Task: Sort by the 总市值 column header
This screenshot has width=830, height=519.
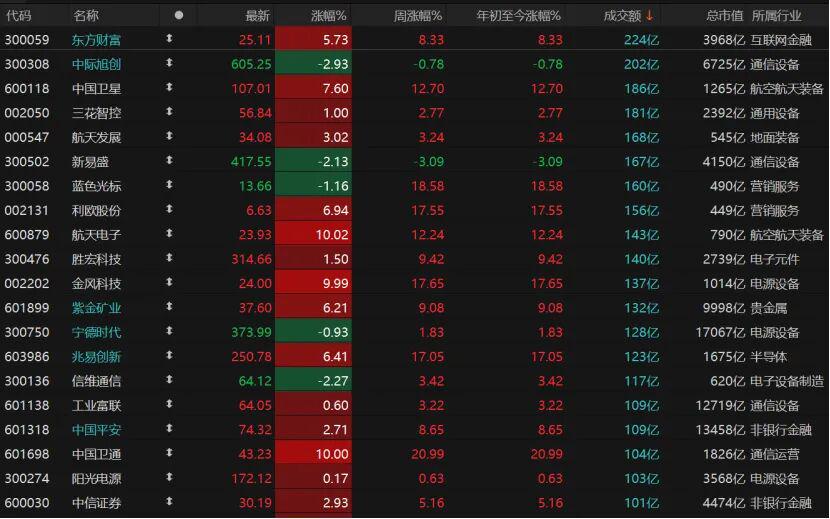Action: point(724,15)
